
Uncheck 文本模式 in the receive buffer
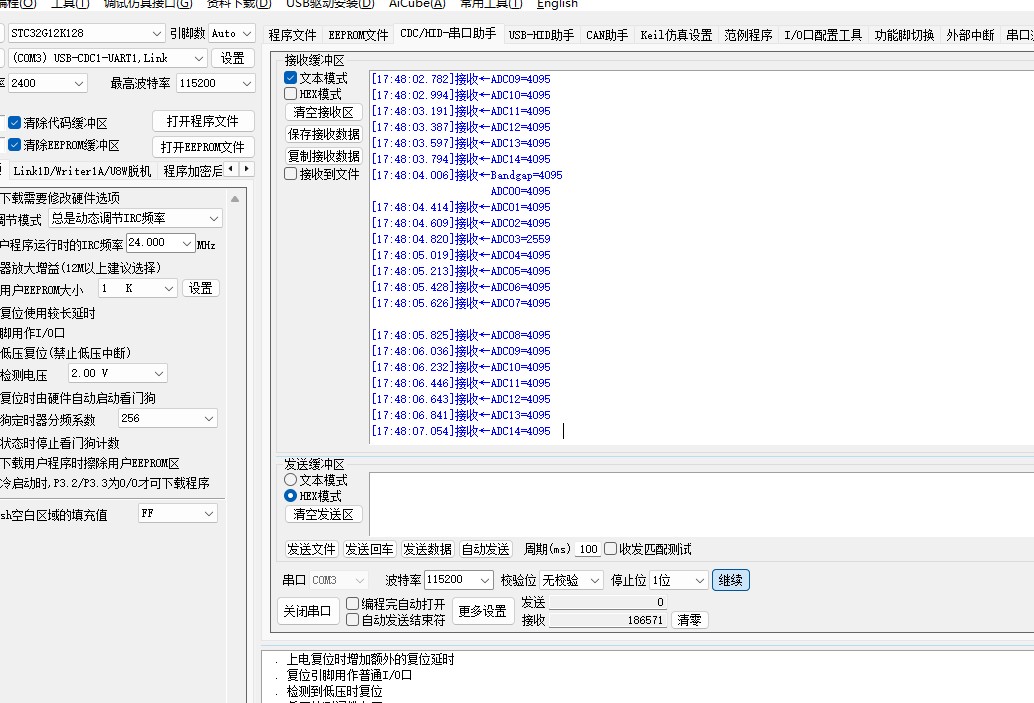291,78
